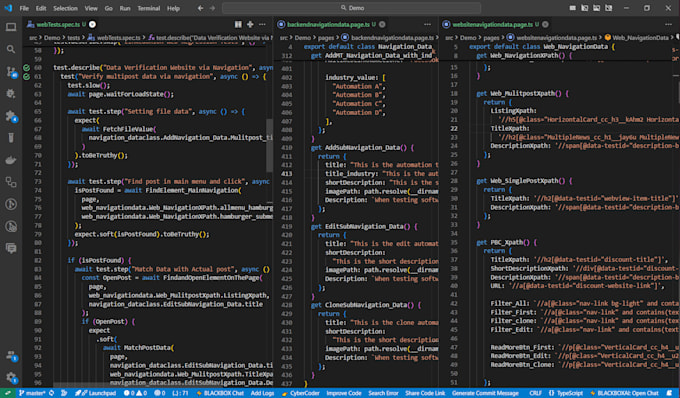680x398 pixels.
Task: Close the websitenavigationdata.page.ts tab
Action: [545, 24]
